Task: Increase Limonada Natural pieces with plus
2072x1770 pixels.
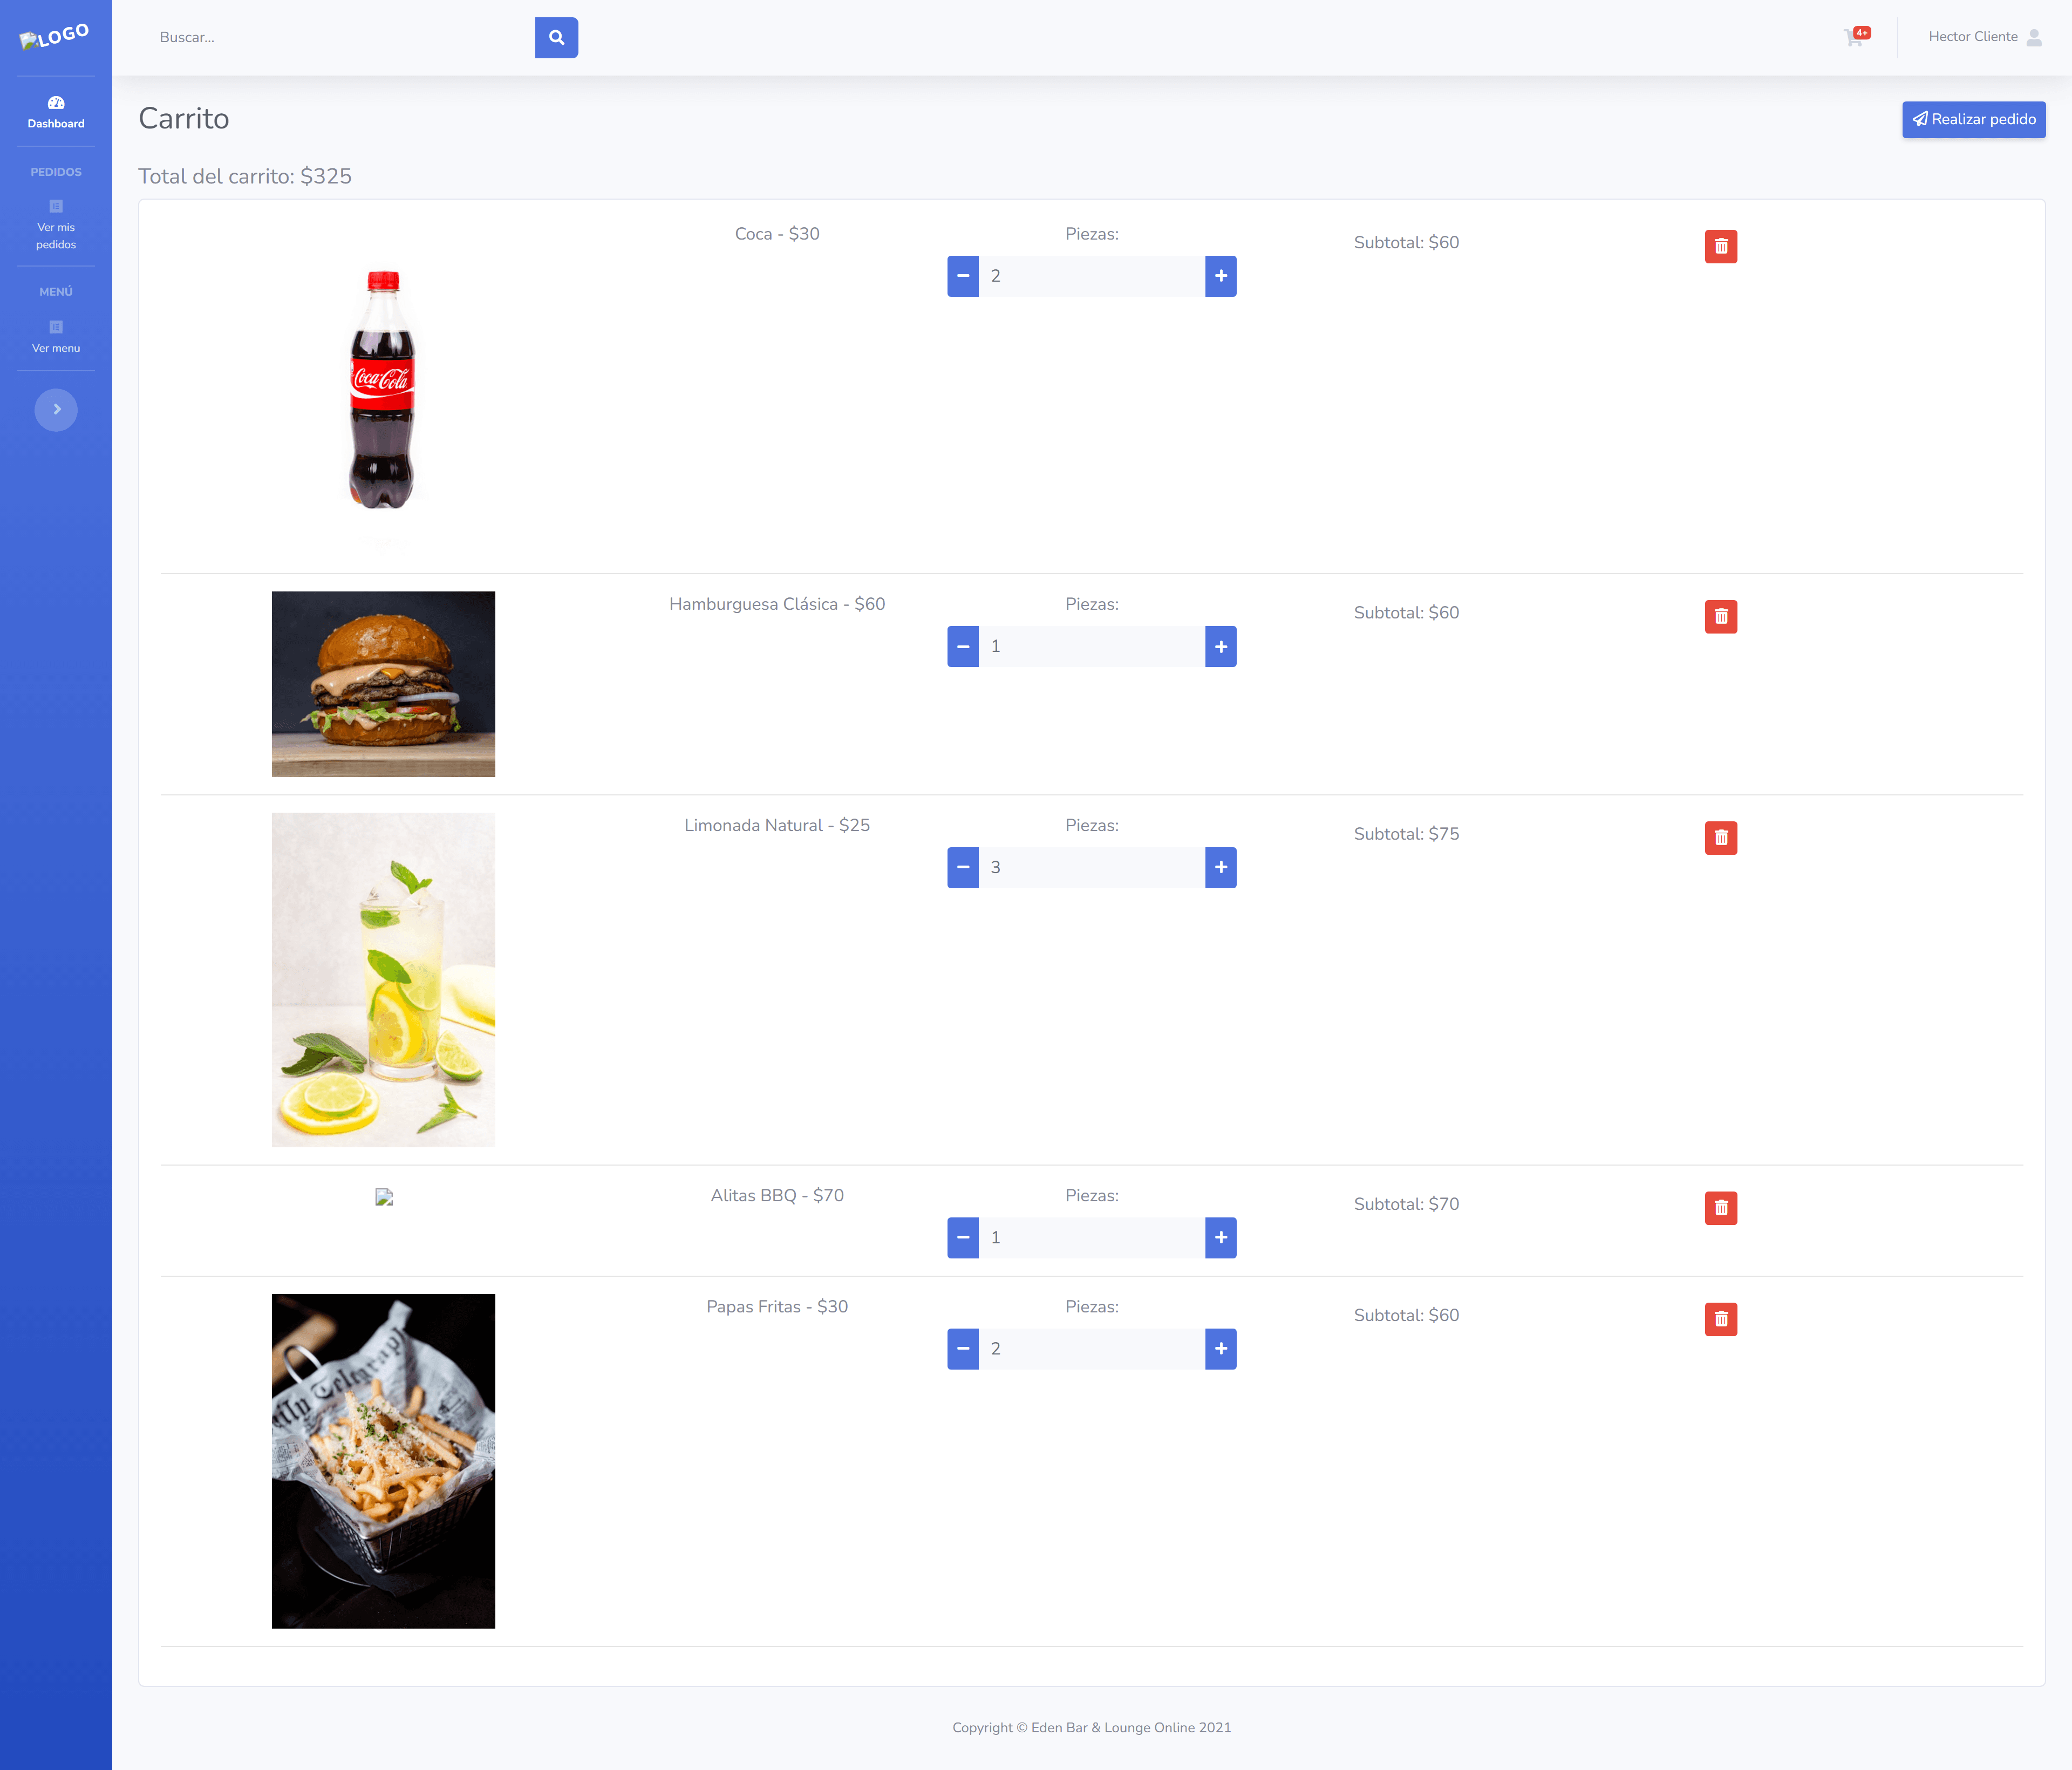Action: click(1221, 868)
